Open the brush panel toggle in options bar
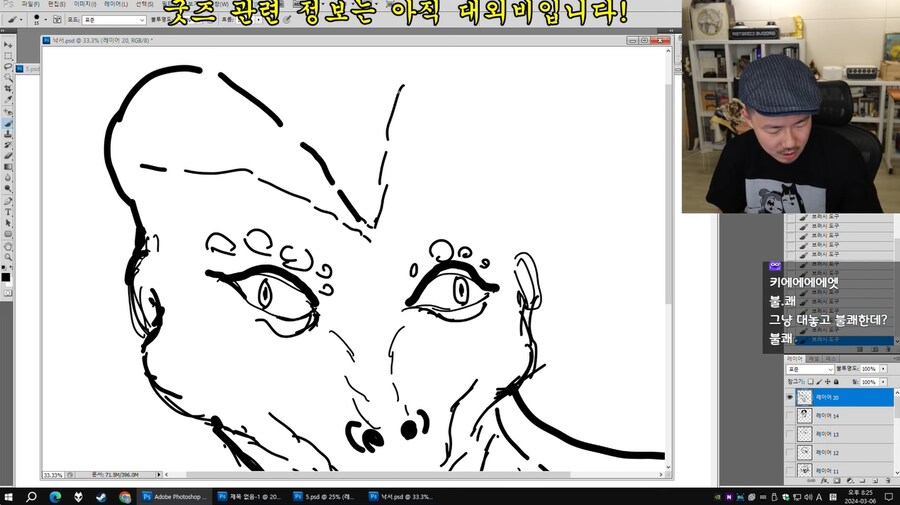Viewport: 900px width, 505px height. coord(57,20)
